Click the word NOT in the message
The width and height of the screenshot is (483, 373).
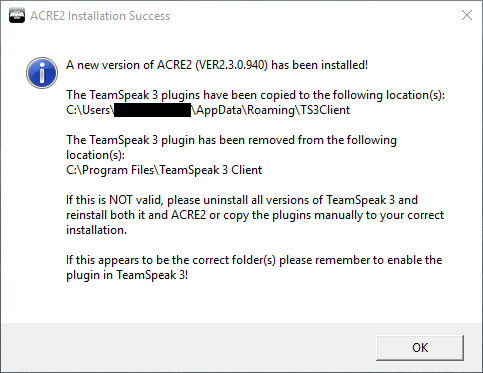(x=121, y=200)
